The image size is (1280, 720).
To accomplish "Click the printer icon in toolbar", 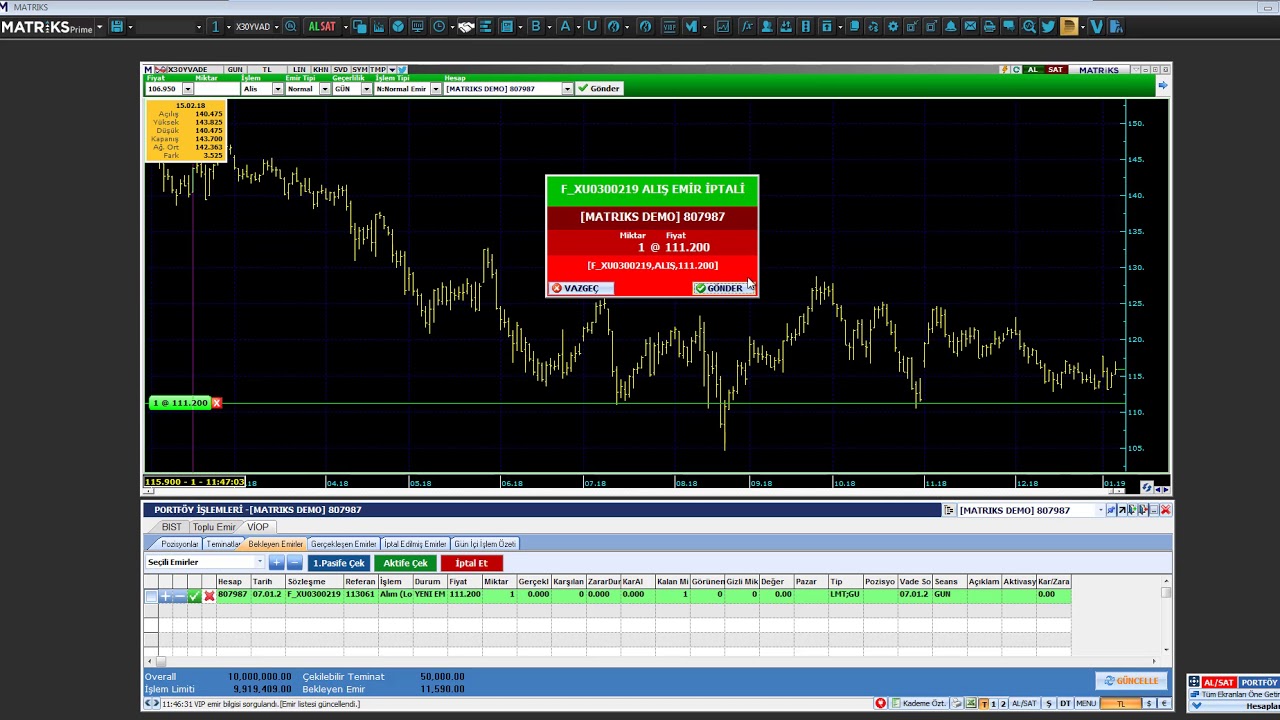I will [990, 27].
